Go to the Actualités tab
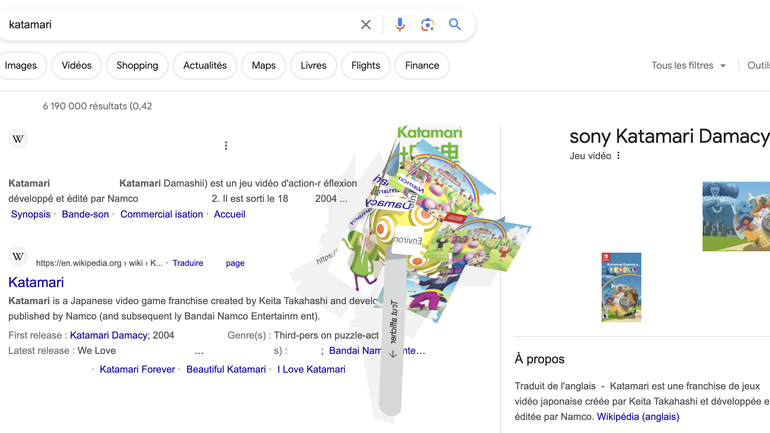The width and height of the screenshot is (770, 433). pyautogui.click(x=205, y=66)
